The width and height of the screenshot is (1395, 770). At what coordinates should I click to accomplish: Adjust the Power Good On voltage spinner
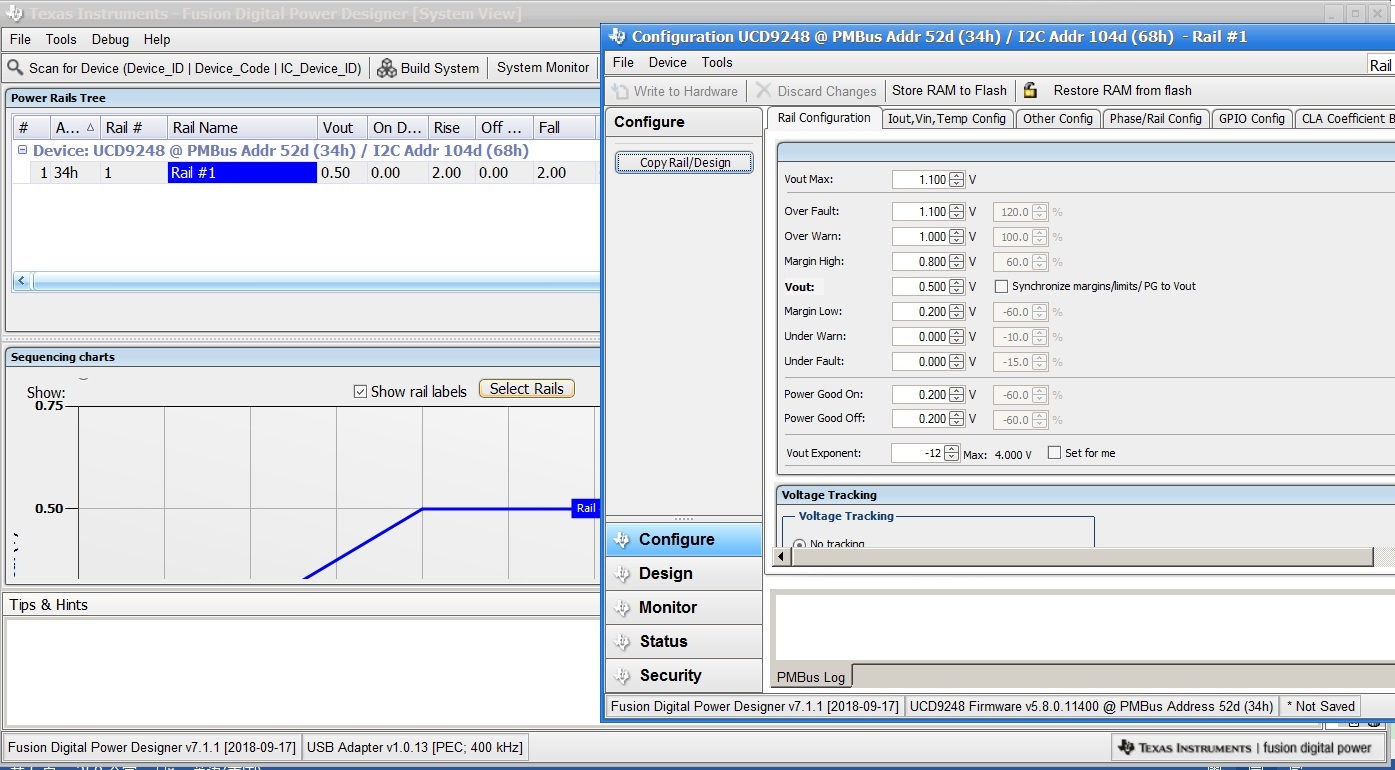pyautogui.click(x=956, y=395)
